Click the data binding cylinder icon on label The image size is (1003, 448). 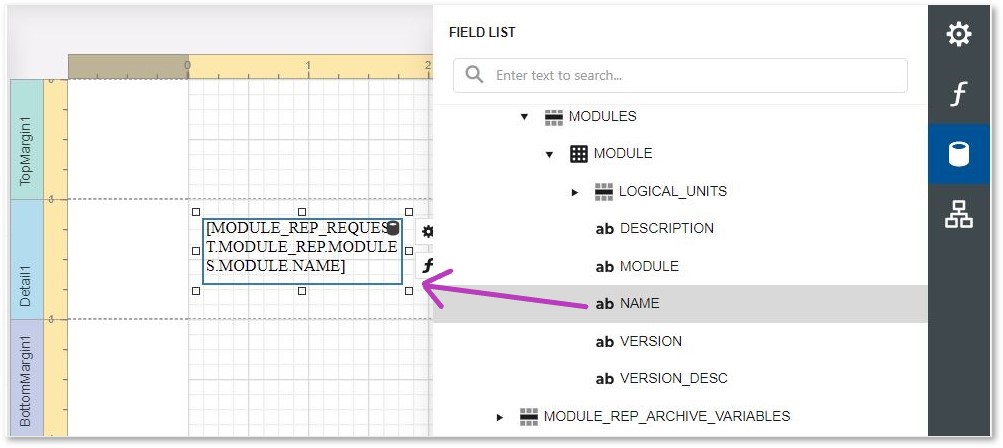(x=393, y=227)
